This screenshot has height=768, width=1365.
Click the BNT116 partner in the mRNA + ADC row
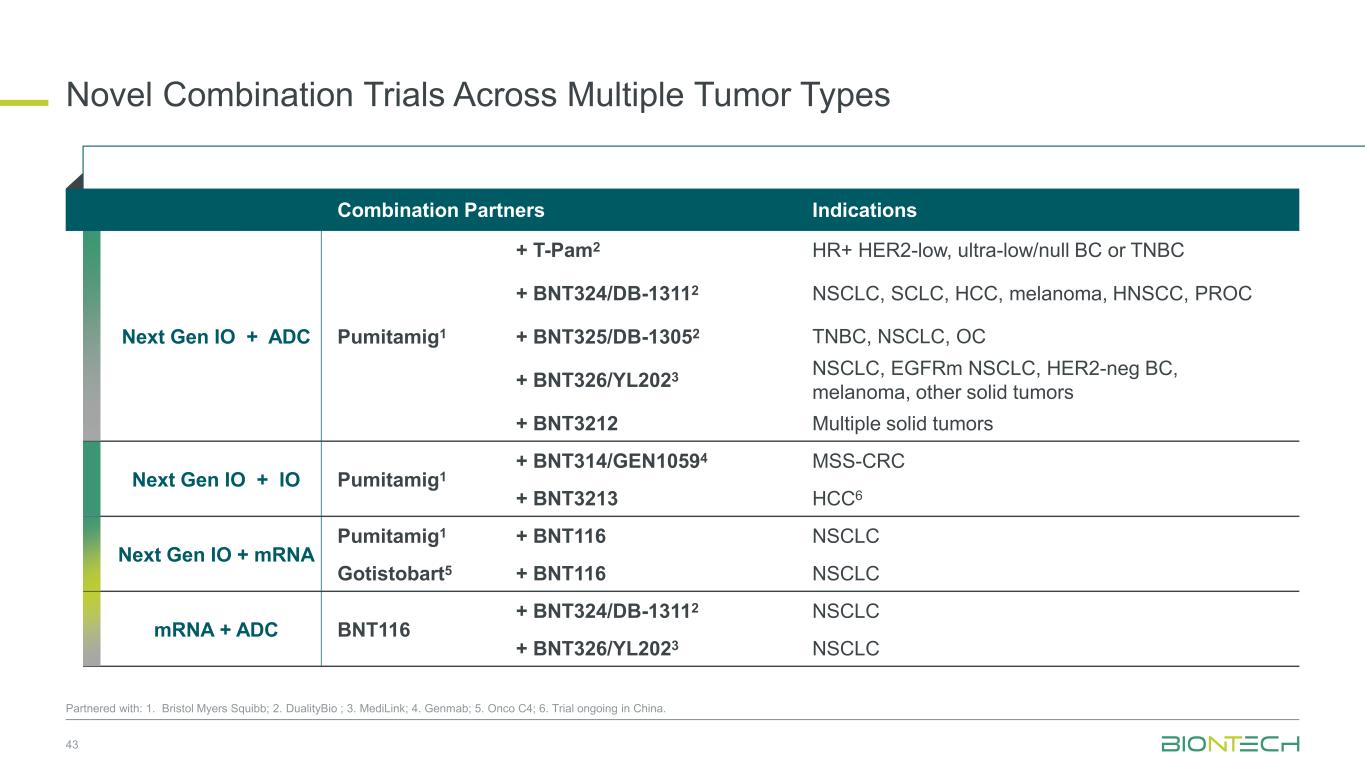click(x=374, y=630)
